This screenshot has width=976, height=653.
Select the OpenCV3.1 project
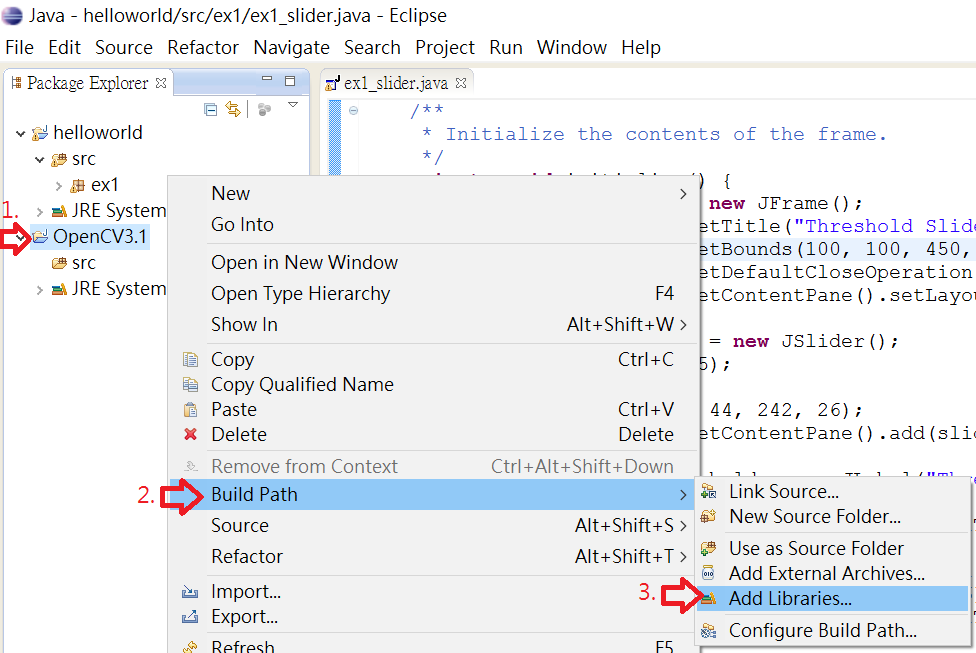[x=99, y=237]
